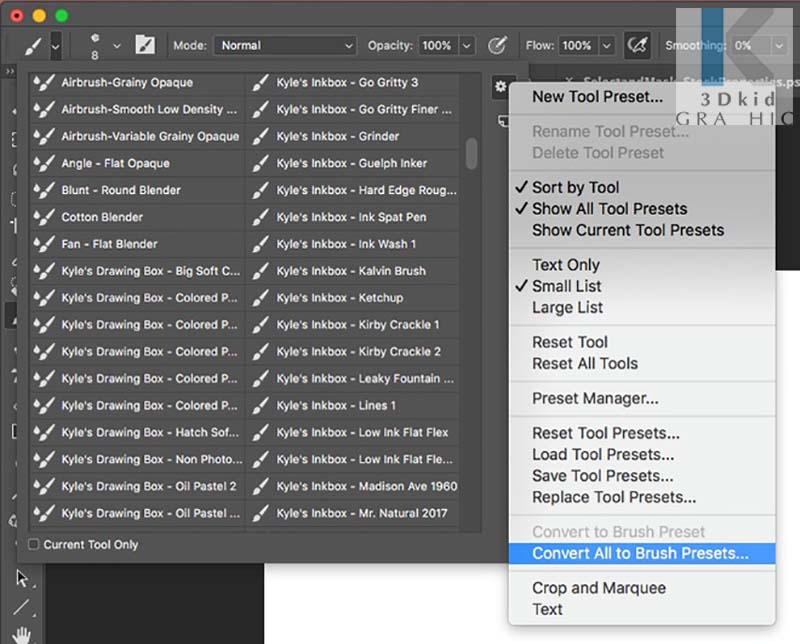The width and height of the screenshot is (800, 644).
Task: Toggle Sort by Tool option
Action: click(642, 187)
